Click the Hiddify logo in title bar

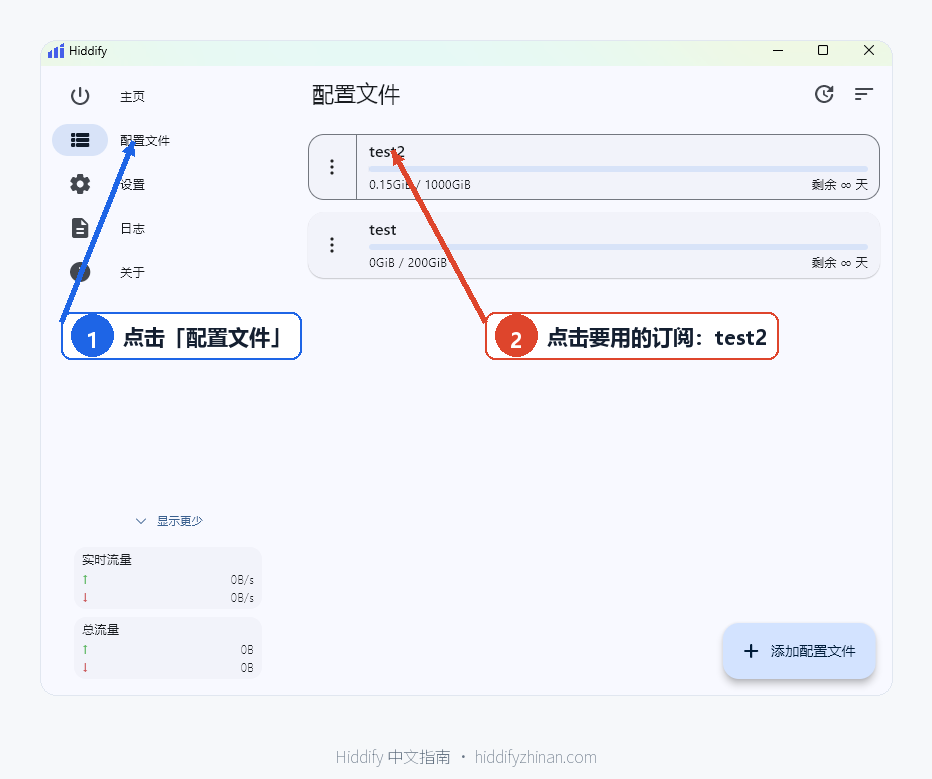click(x=56, y=51)
